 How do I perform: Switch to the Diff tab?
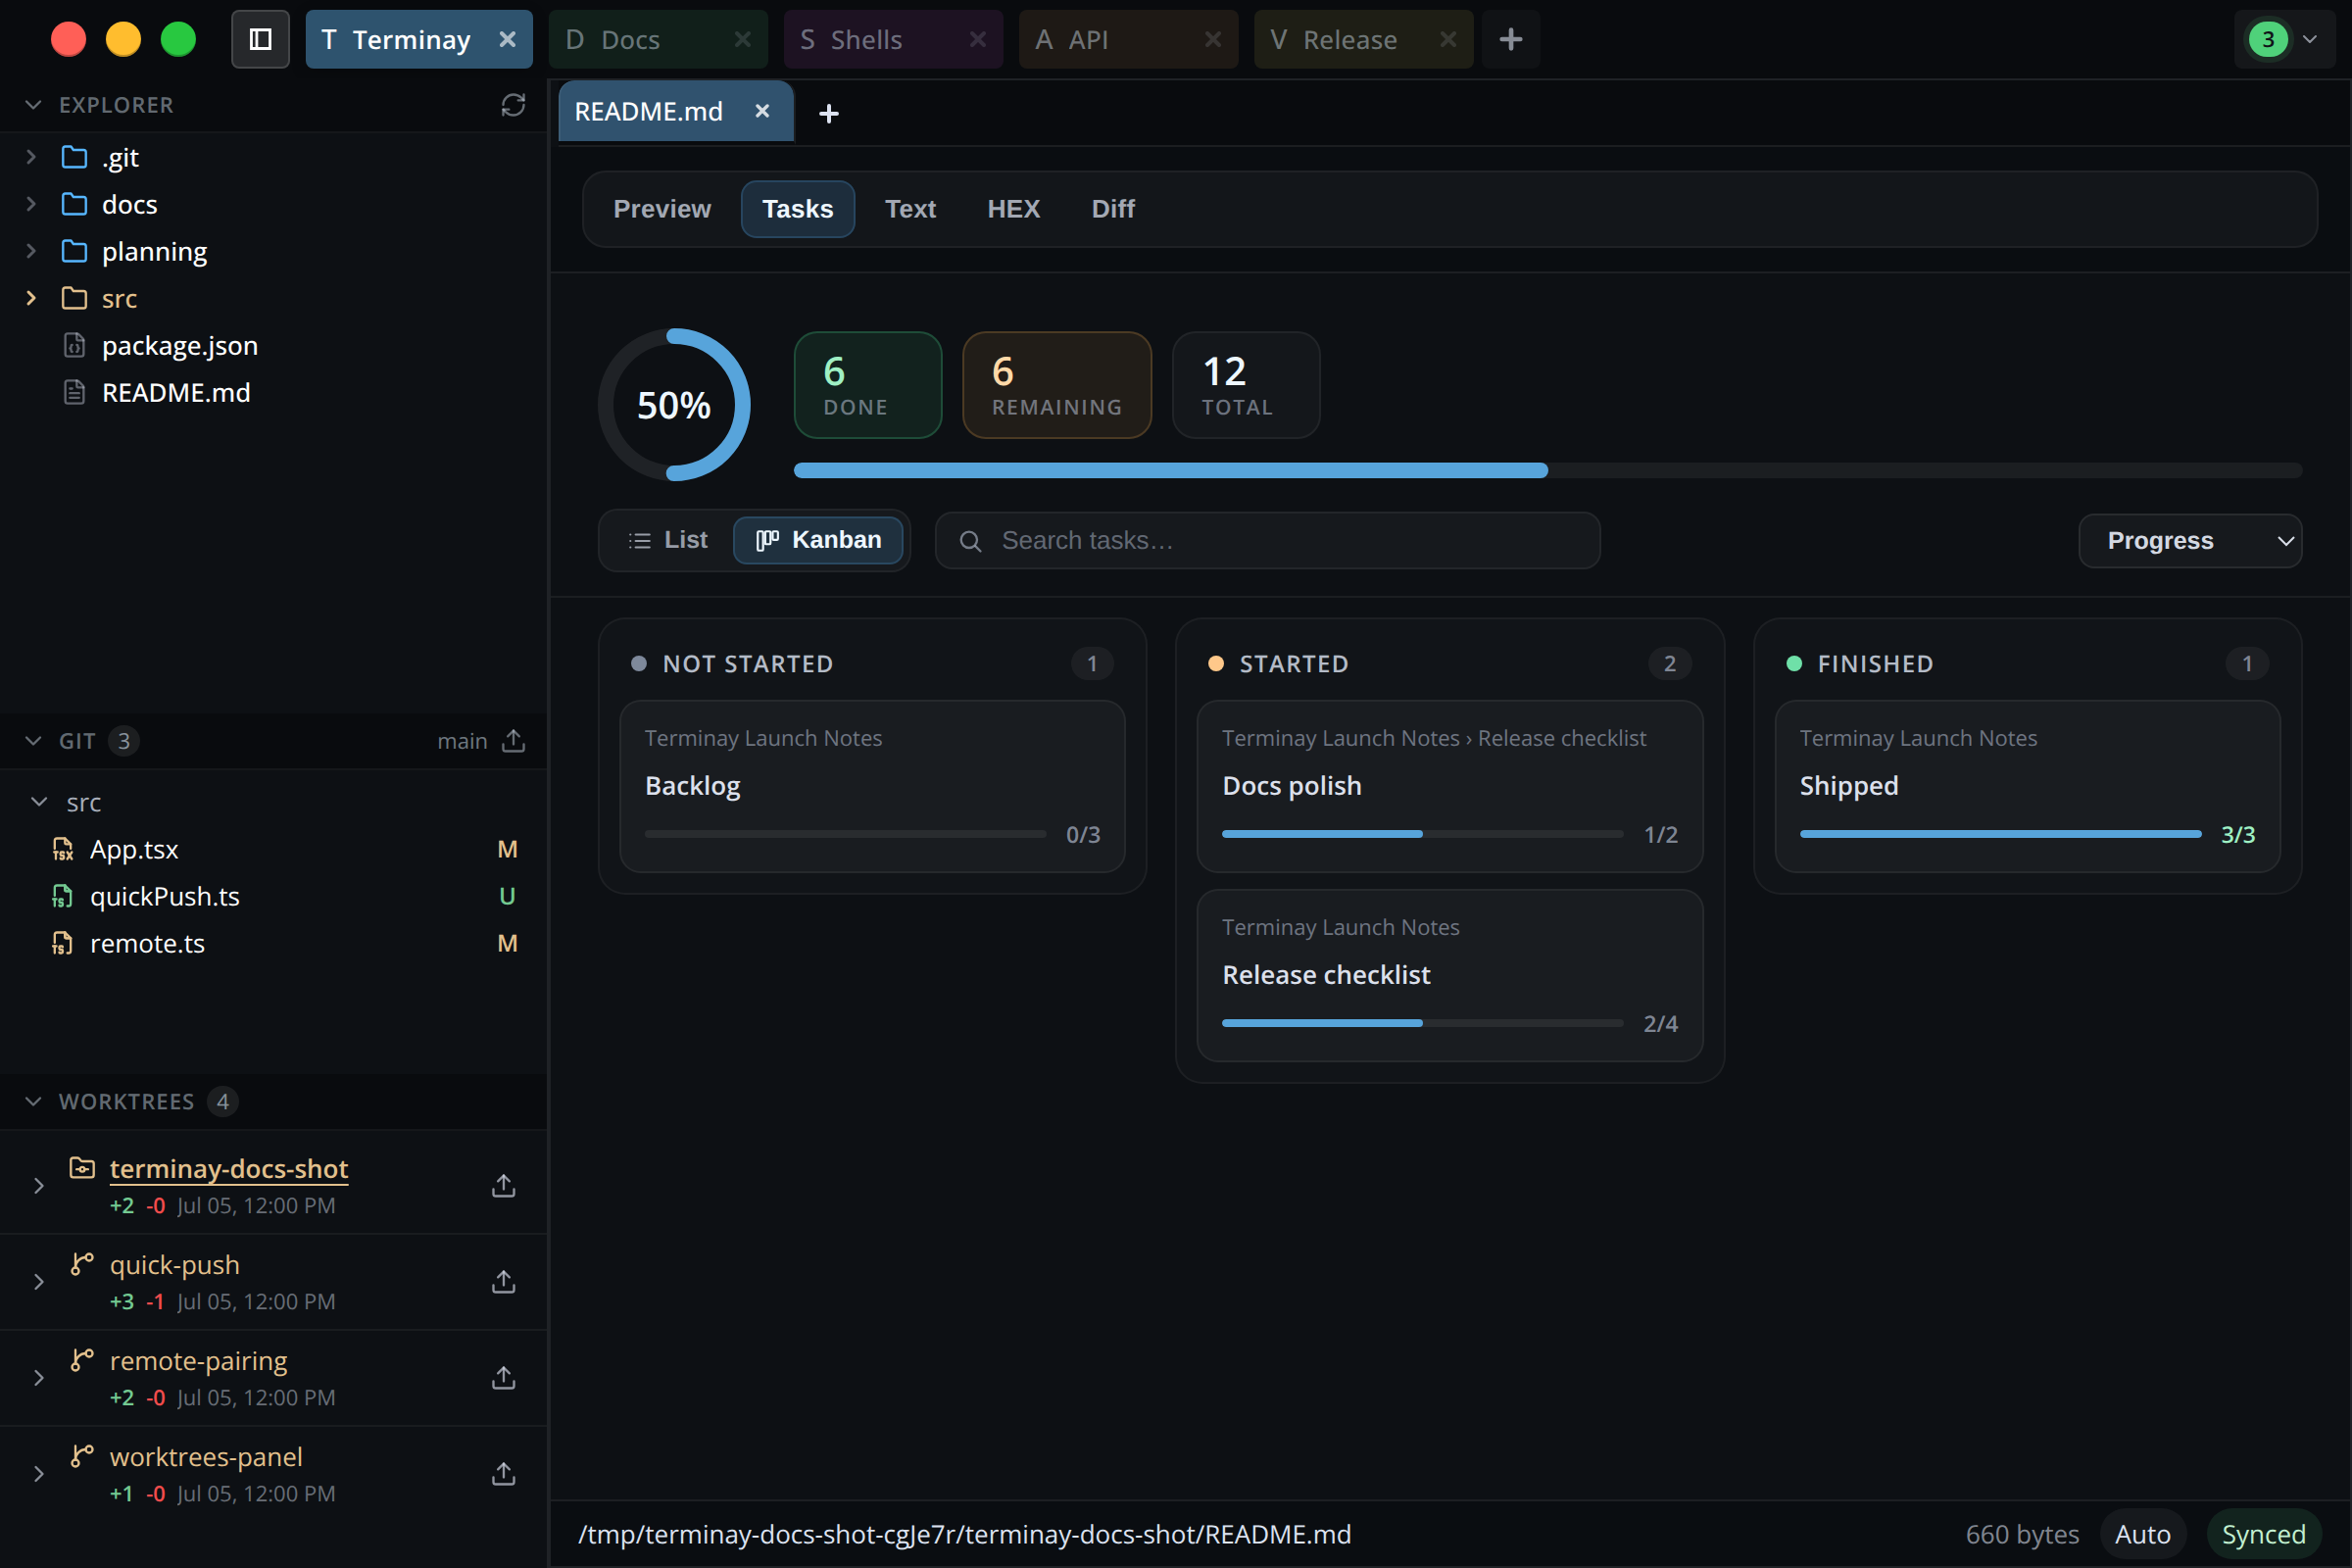(1112, 209)
